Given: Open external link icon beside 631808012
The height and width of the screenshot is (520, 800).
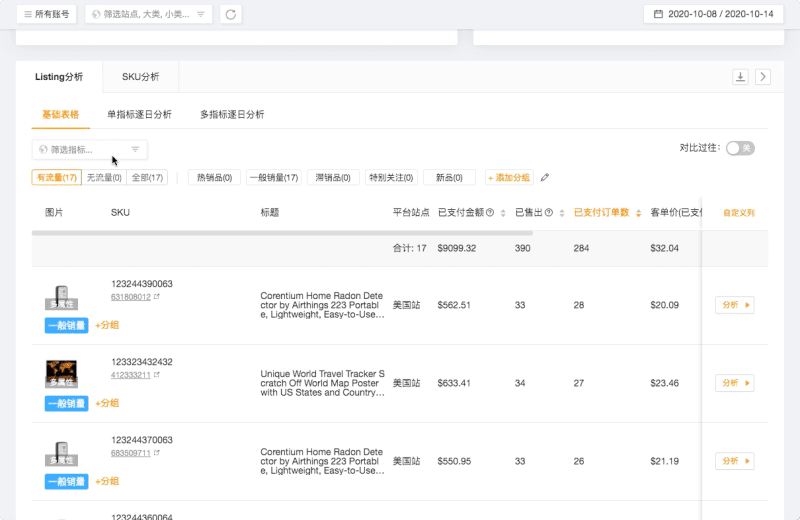Looking at the screenshot, I should pos(156,297).
